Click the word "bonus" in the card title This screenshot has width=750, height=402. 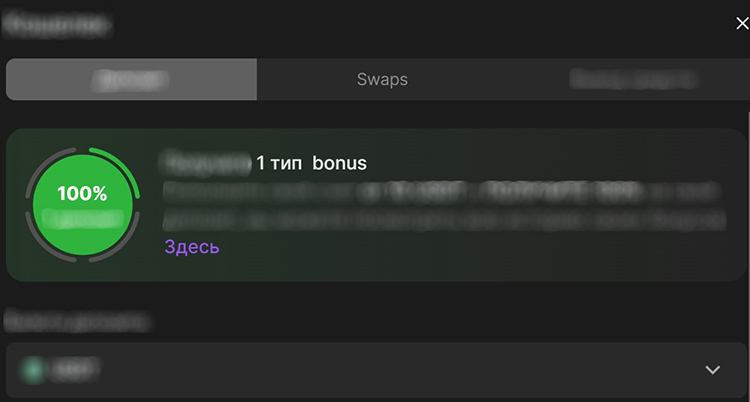click(340, 162)
